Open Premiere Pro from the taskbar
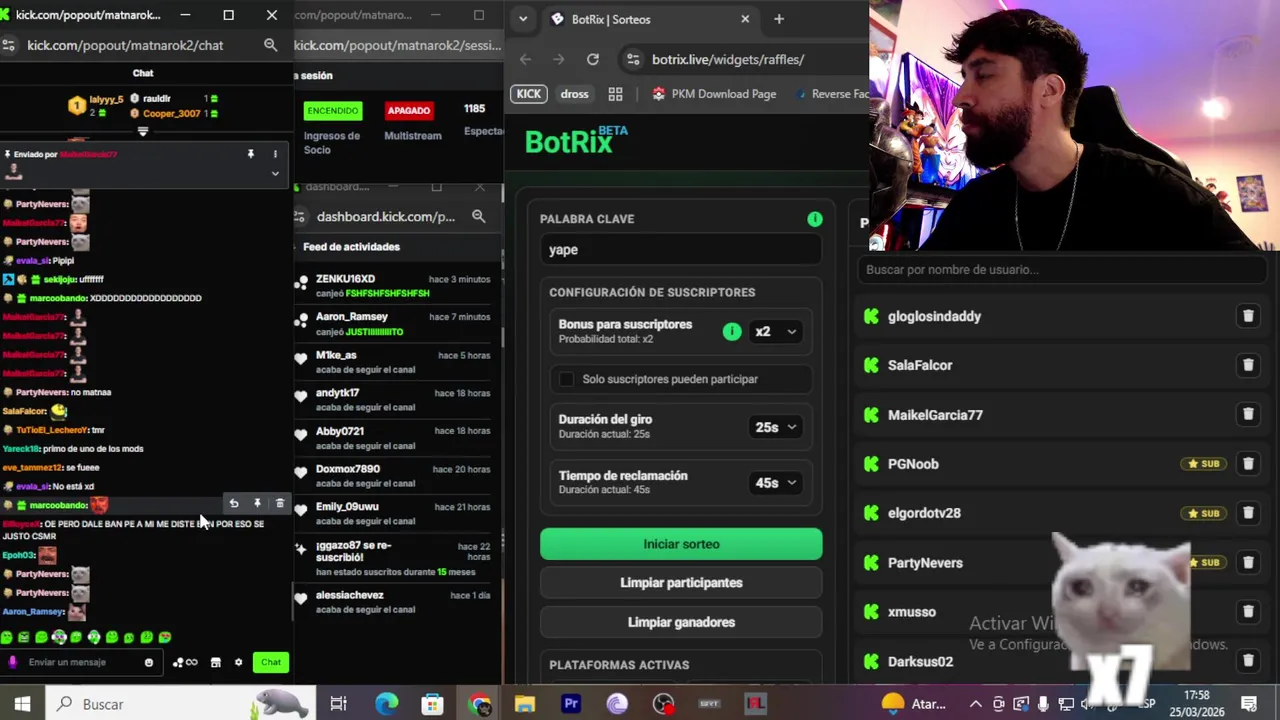 point(571,704)
